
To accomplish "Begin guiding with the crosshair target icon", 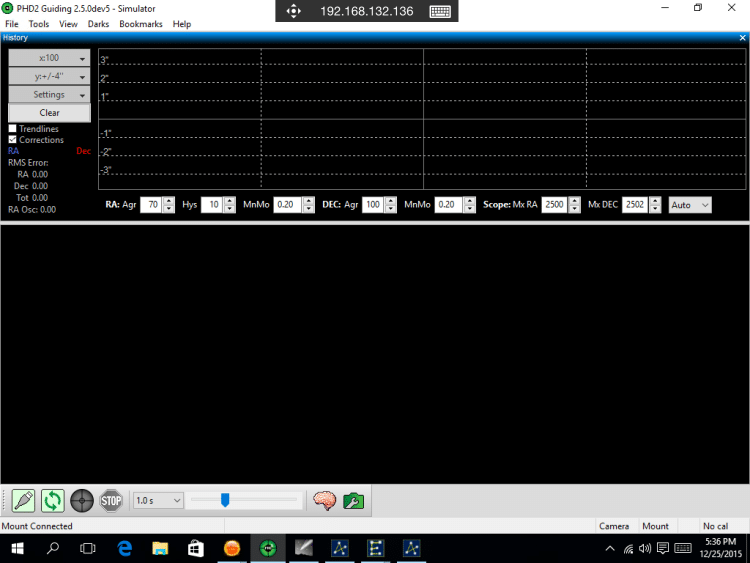I will [x=82, y=501].
